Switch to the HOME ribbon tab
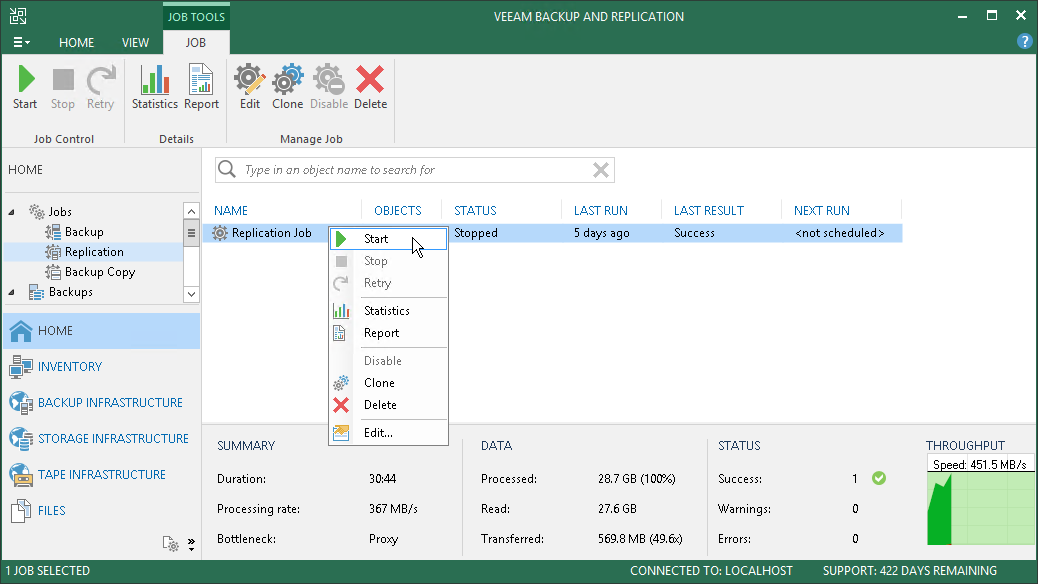The height and width of the screenshot is (584, 1038). 77,42
